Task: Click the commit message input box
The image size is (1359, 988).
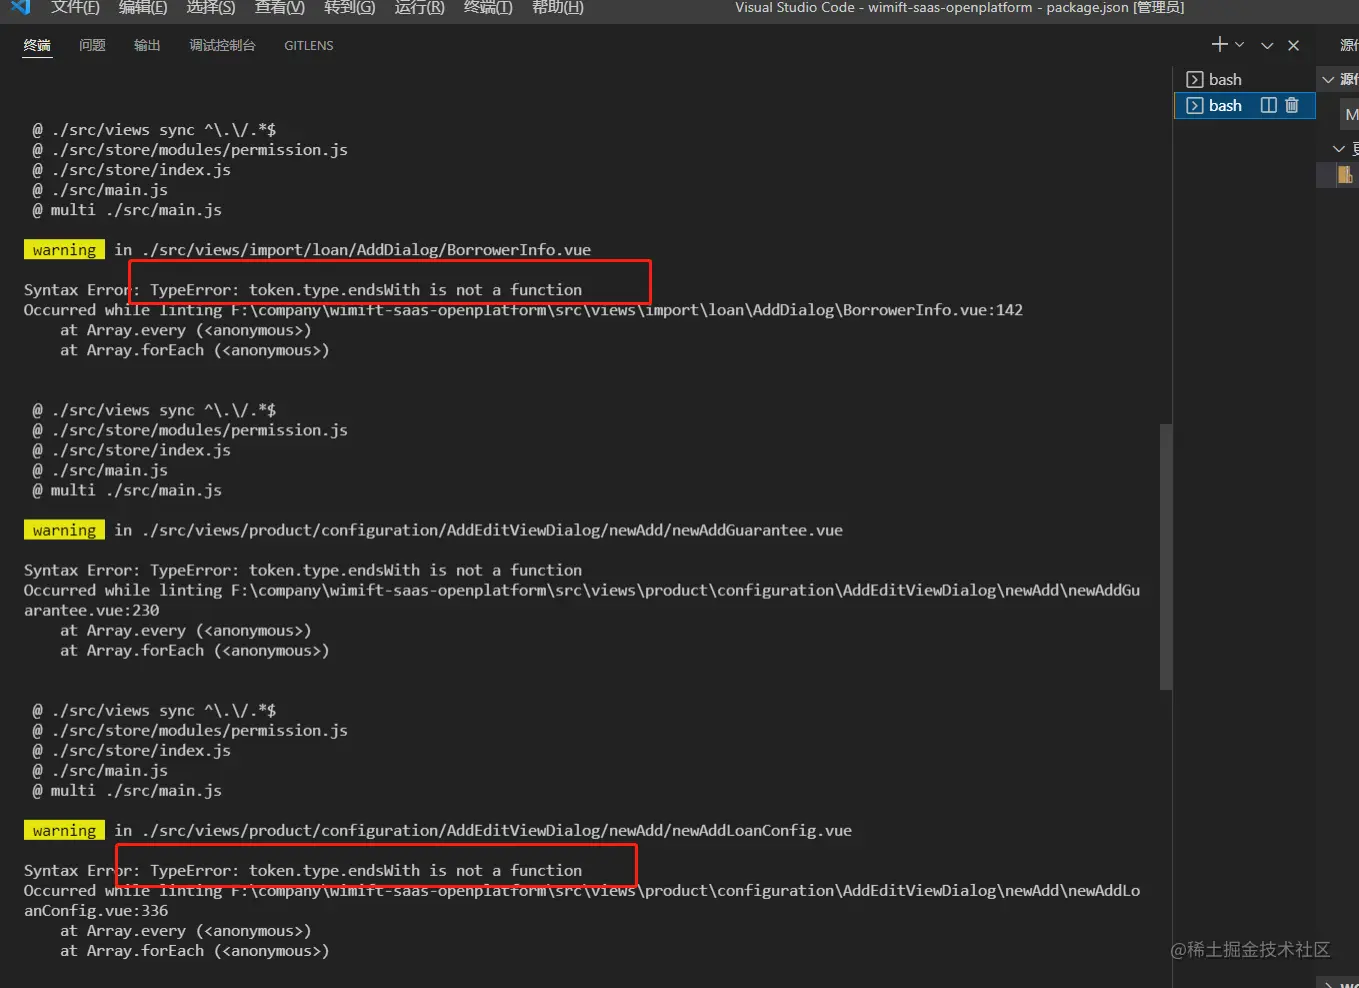Action: tap(1349, 114)
